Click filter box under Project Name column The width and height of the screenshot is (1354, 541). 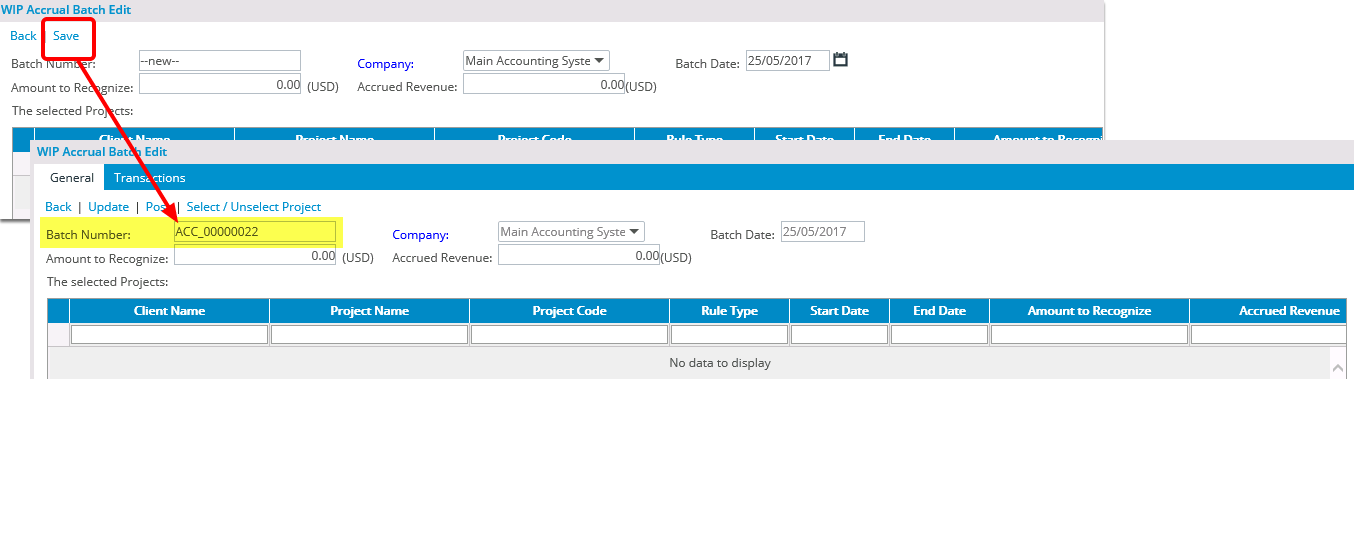coord(369,335)
